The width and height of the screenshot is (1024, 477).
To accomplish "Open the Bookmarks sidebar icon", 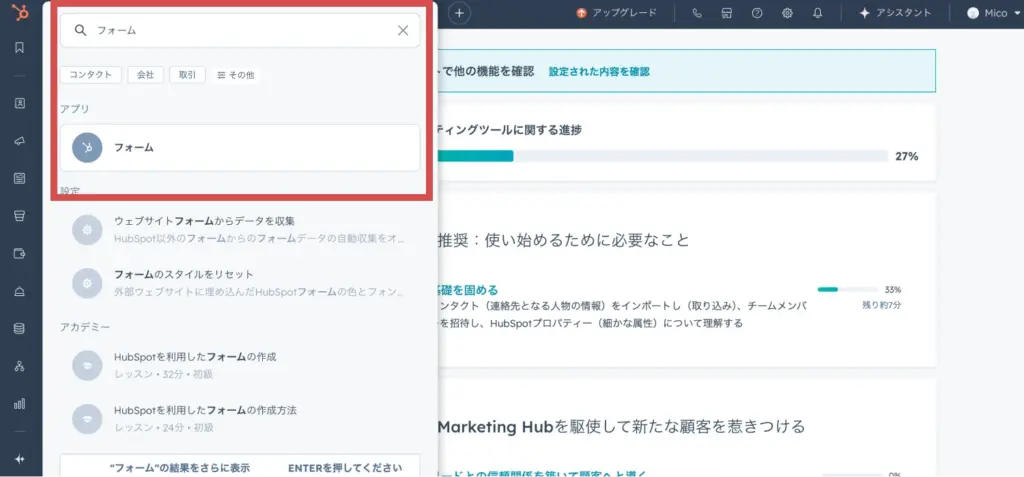I will [x=20, y=47].
